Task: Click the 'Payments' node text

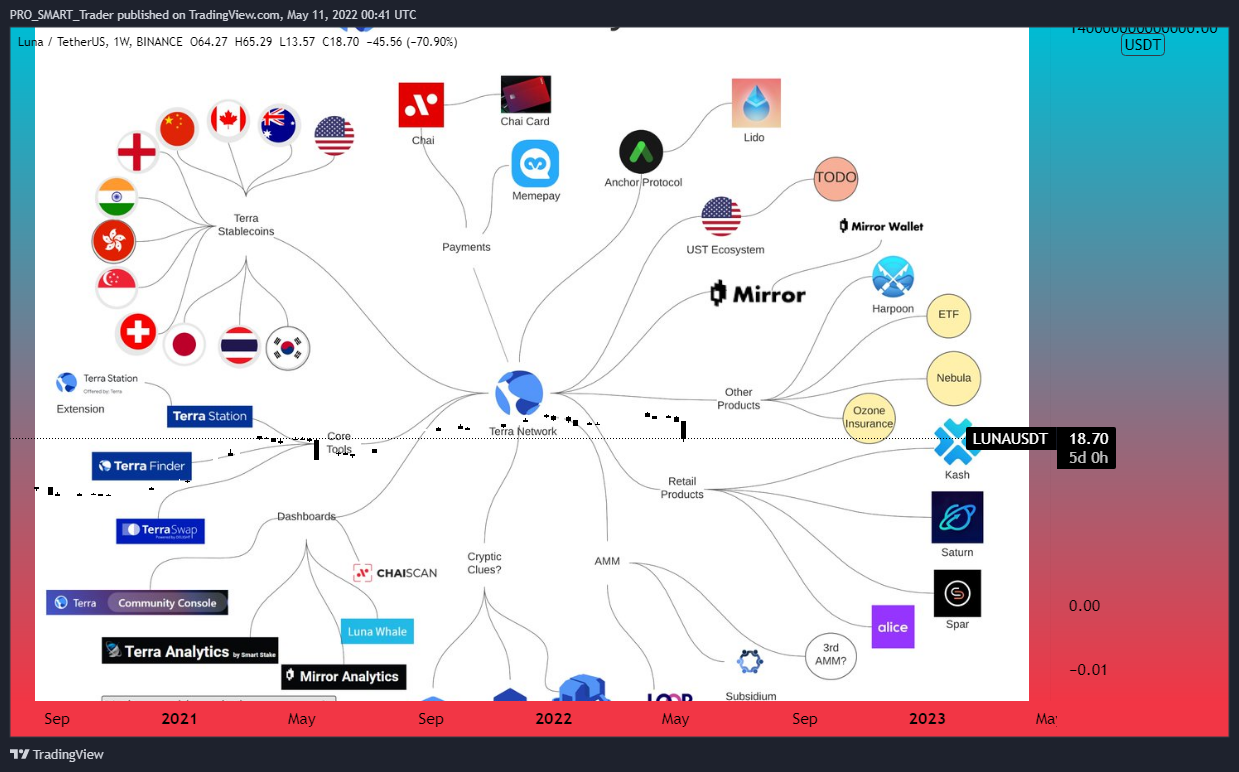Action: click(466, 247)
